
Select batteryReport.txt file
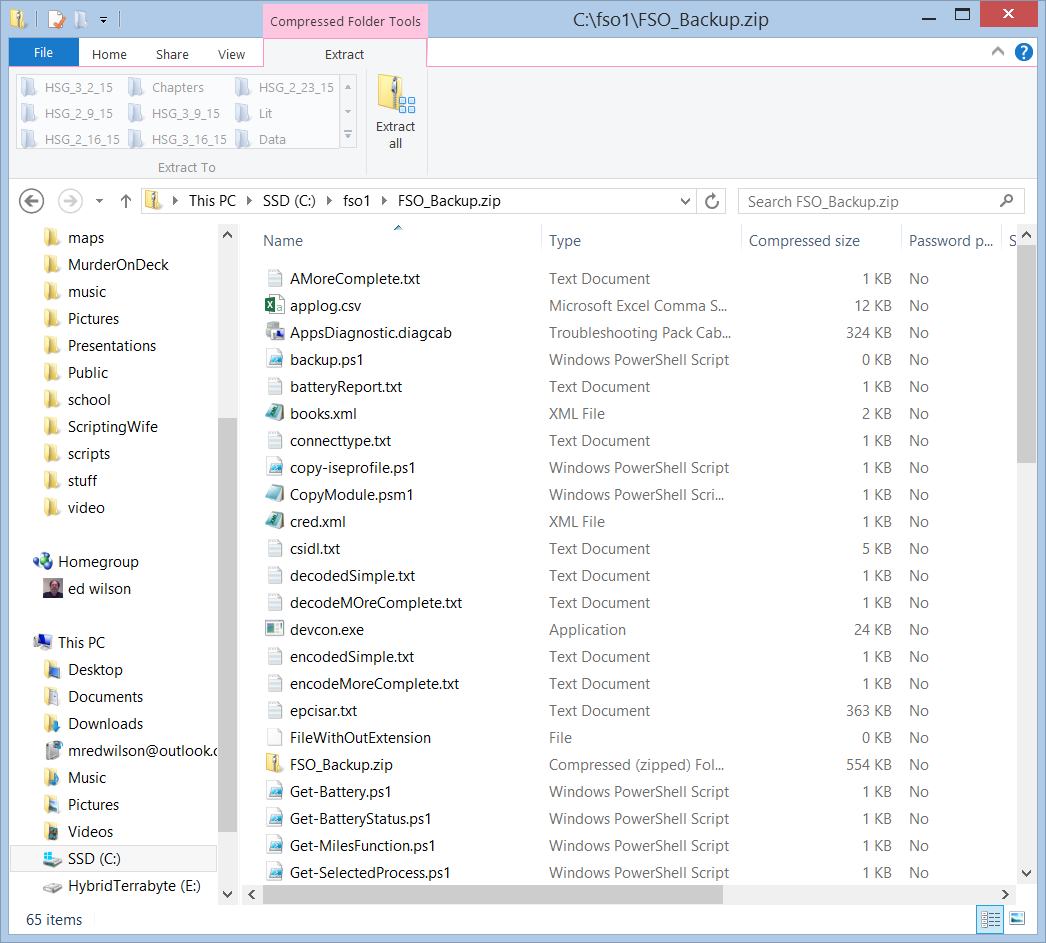(x=346, y=387)
